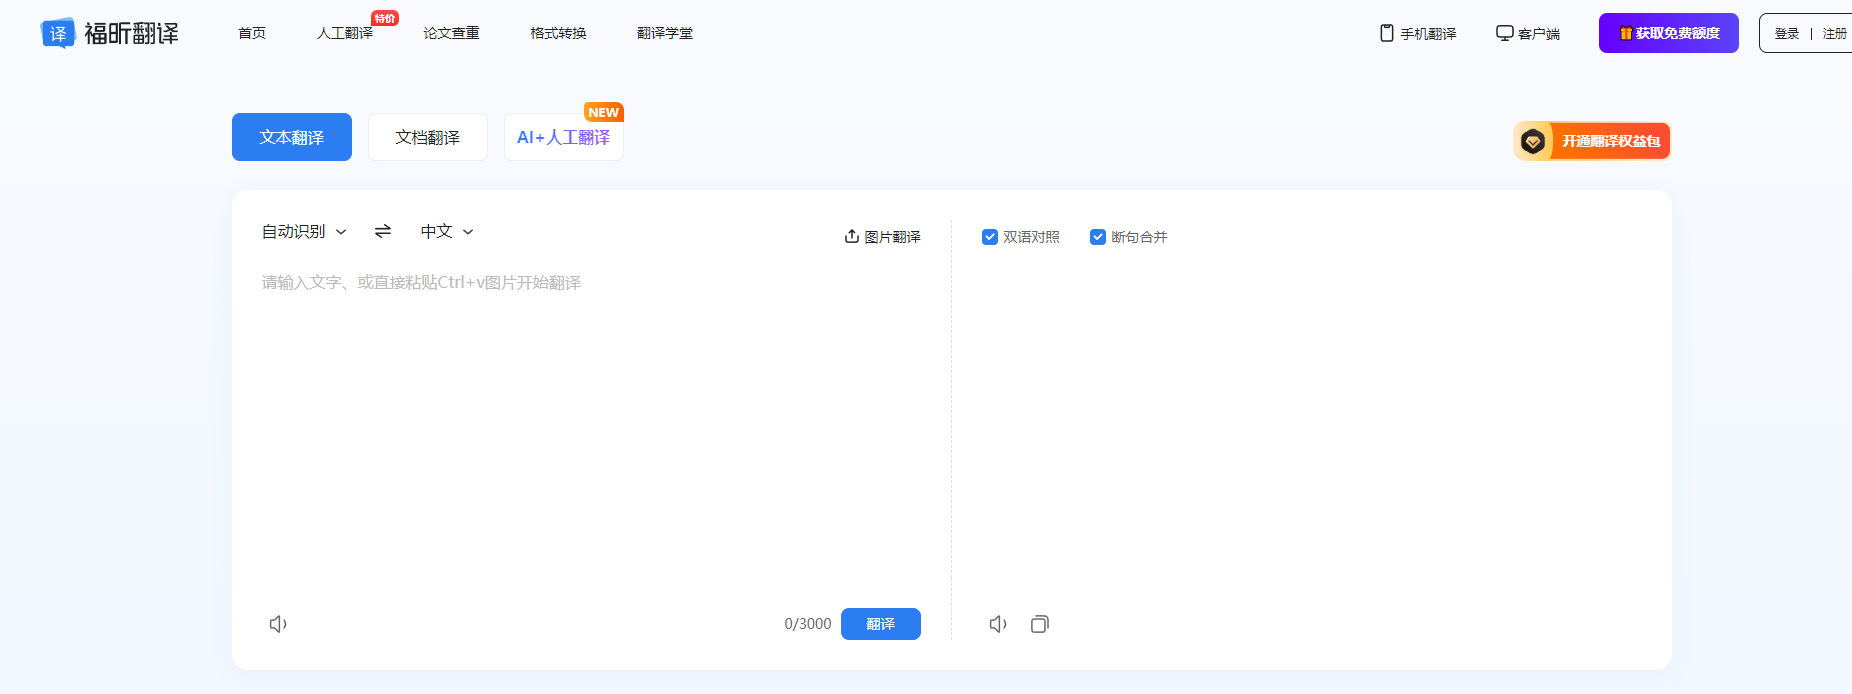Click the source text speaker icon
This screenshot has height=694, width=1852.
pos(278,624)
